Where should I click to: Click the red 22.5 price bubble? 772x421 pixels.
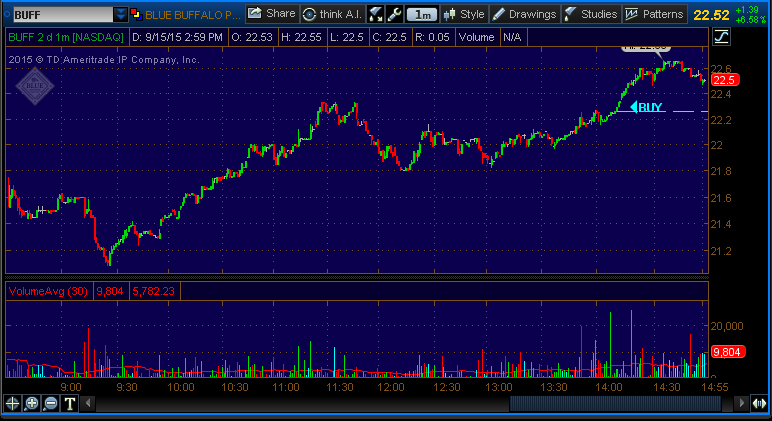pyautogui.click(x=724, y=80)
